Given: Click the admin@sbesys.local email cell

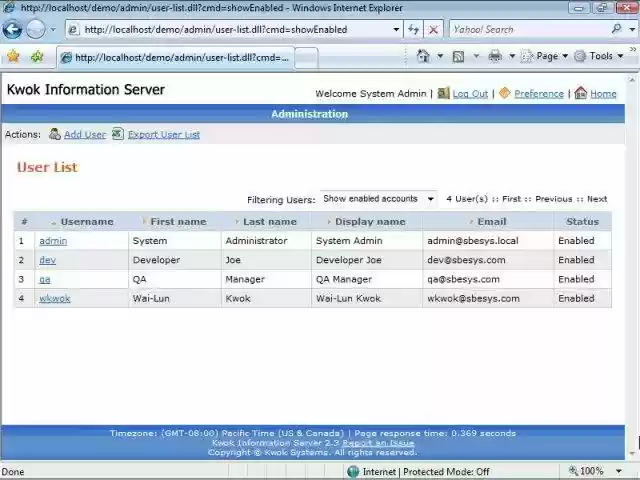Looking at the screenshot, I should 488,241.
